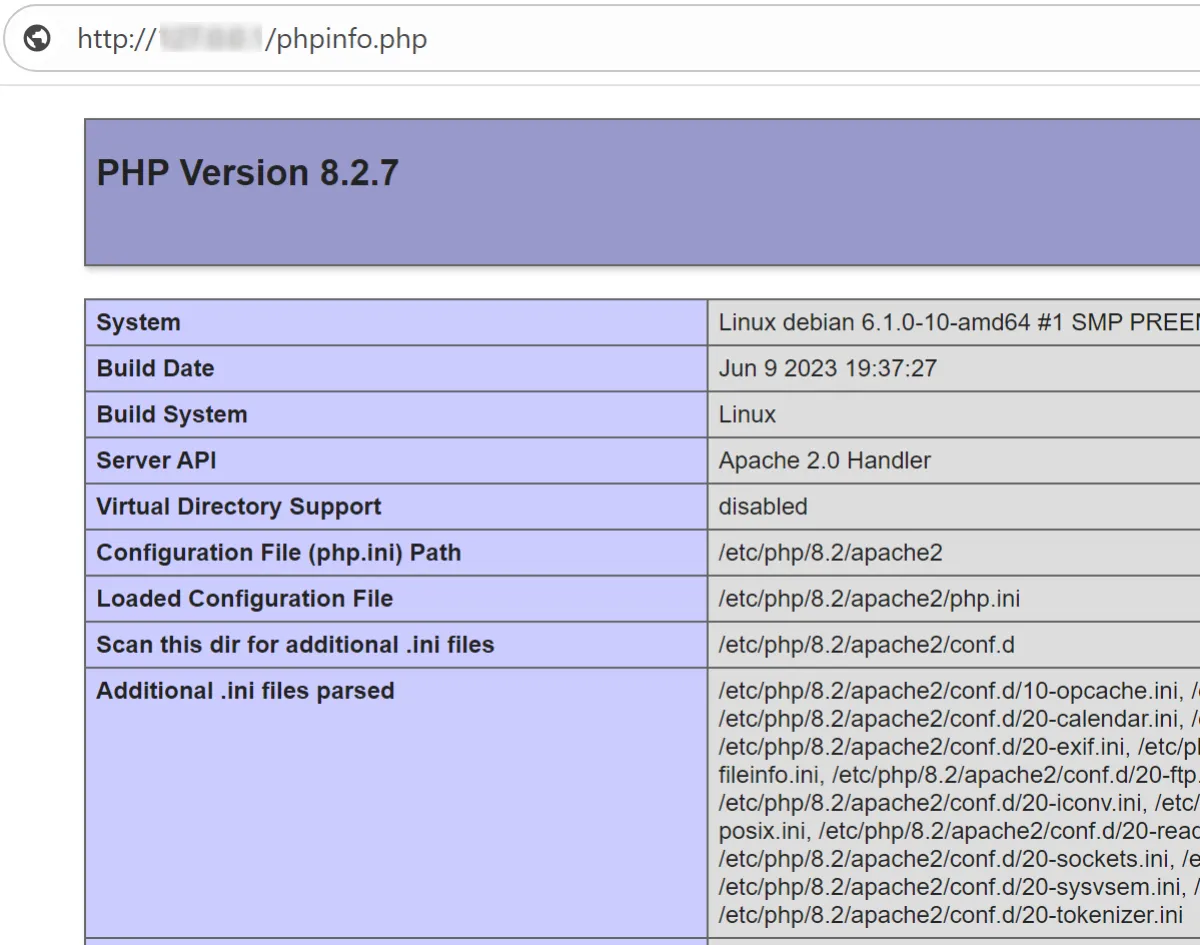Image resolution: width=1200 pixels, height=945 pixels.
Task: Click the PHP Version 8.2.7 heading
Action: 247,173
